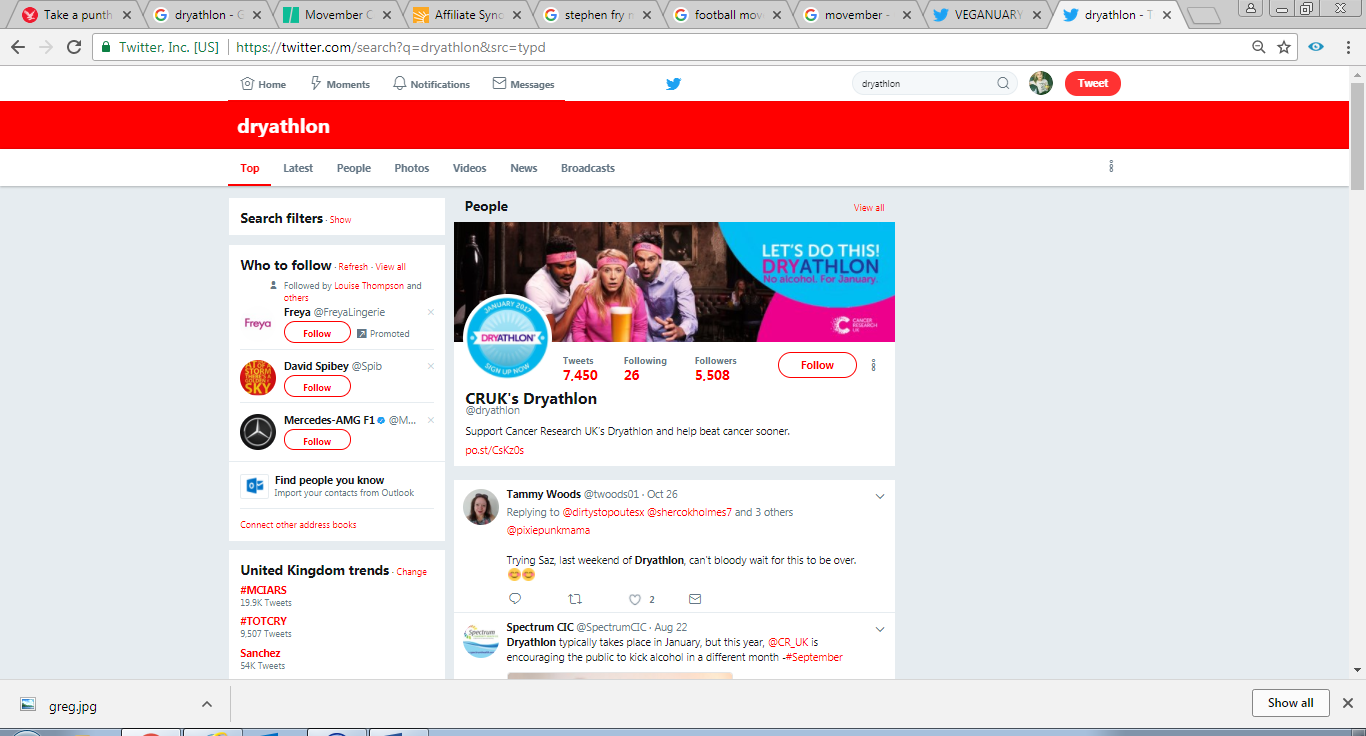Screen dimensions: 1366x736
Task: Click the browser reload button
Action: click(x=74, y=47)
